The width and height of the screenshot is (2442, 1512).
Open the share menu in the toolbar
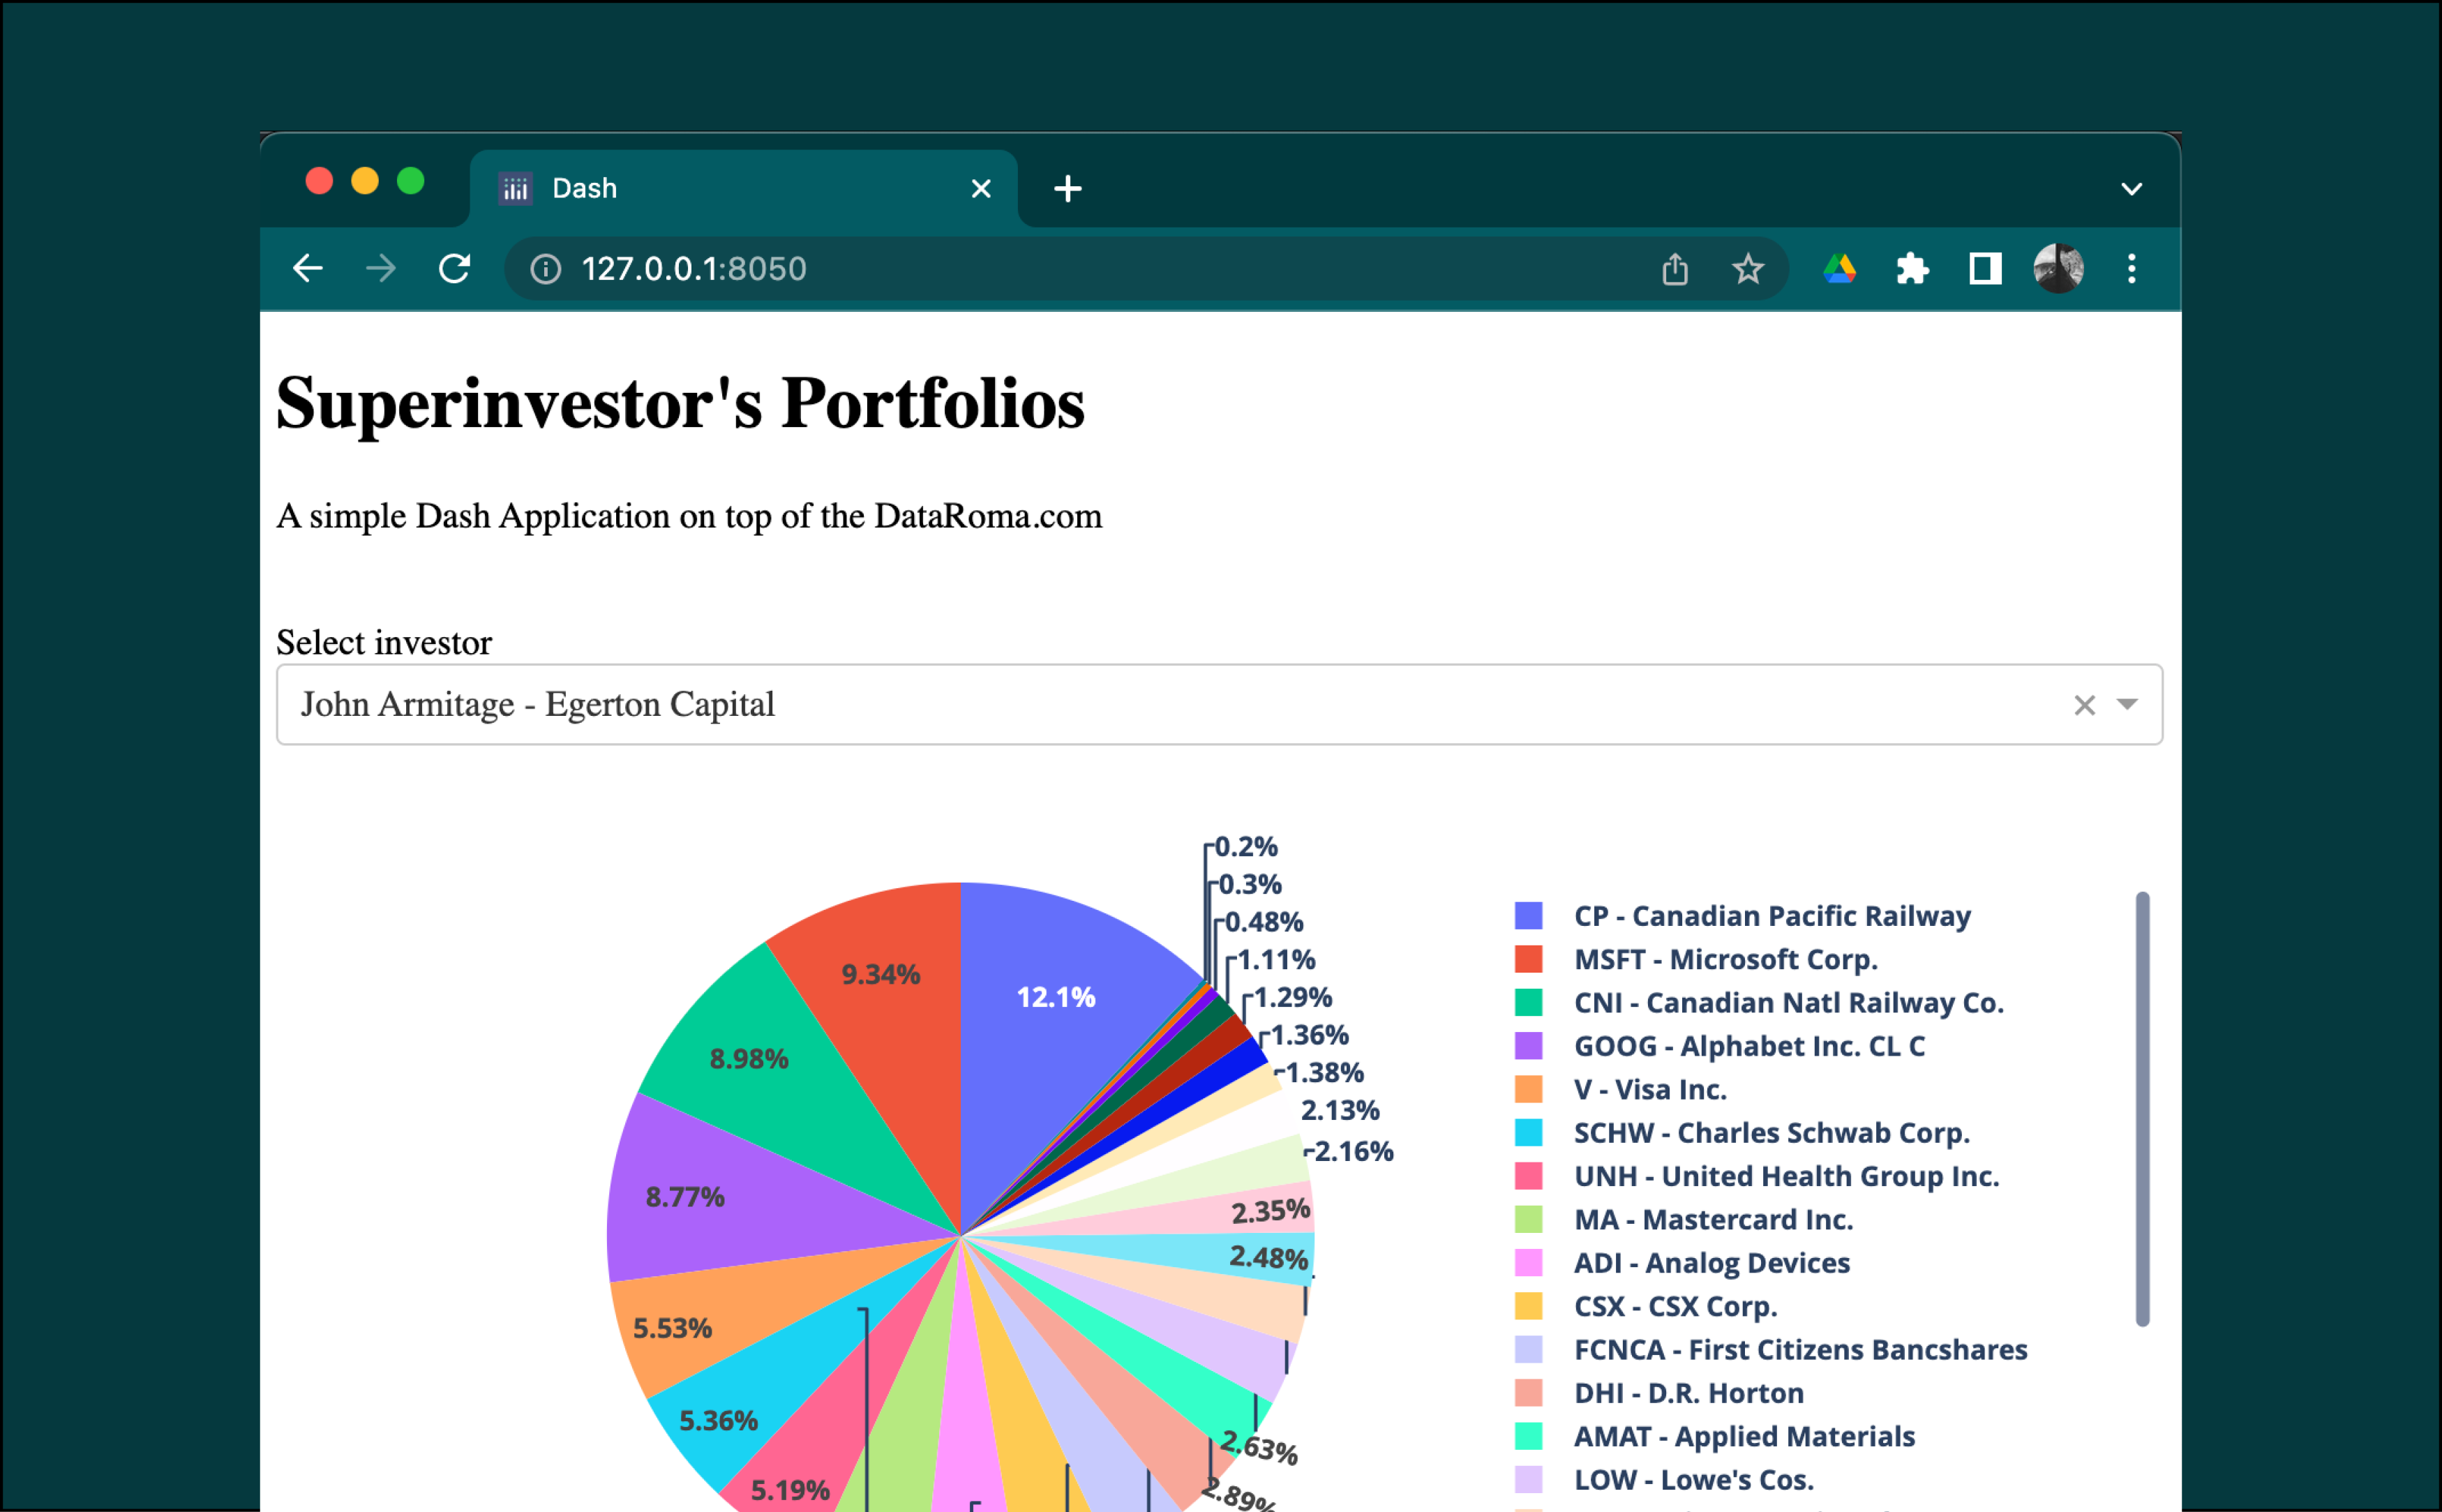click(x=1675, y=268)
